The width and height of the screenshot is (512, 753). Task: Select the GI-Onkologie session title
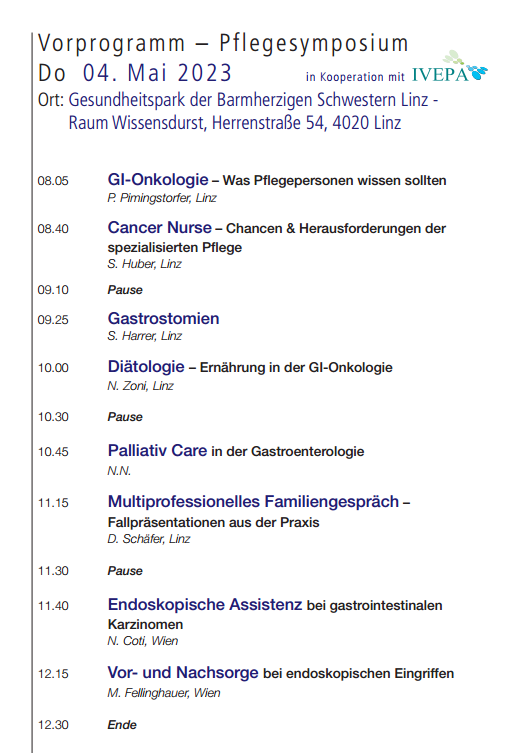pyautogui.click(x=158, y=180)
